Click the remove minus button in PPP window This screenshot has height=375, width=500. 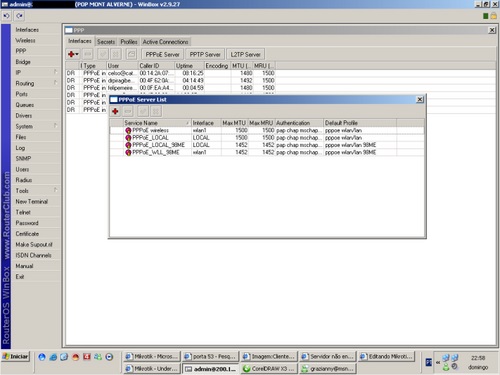[x=88, y=54]
